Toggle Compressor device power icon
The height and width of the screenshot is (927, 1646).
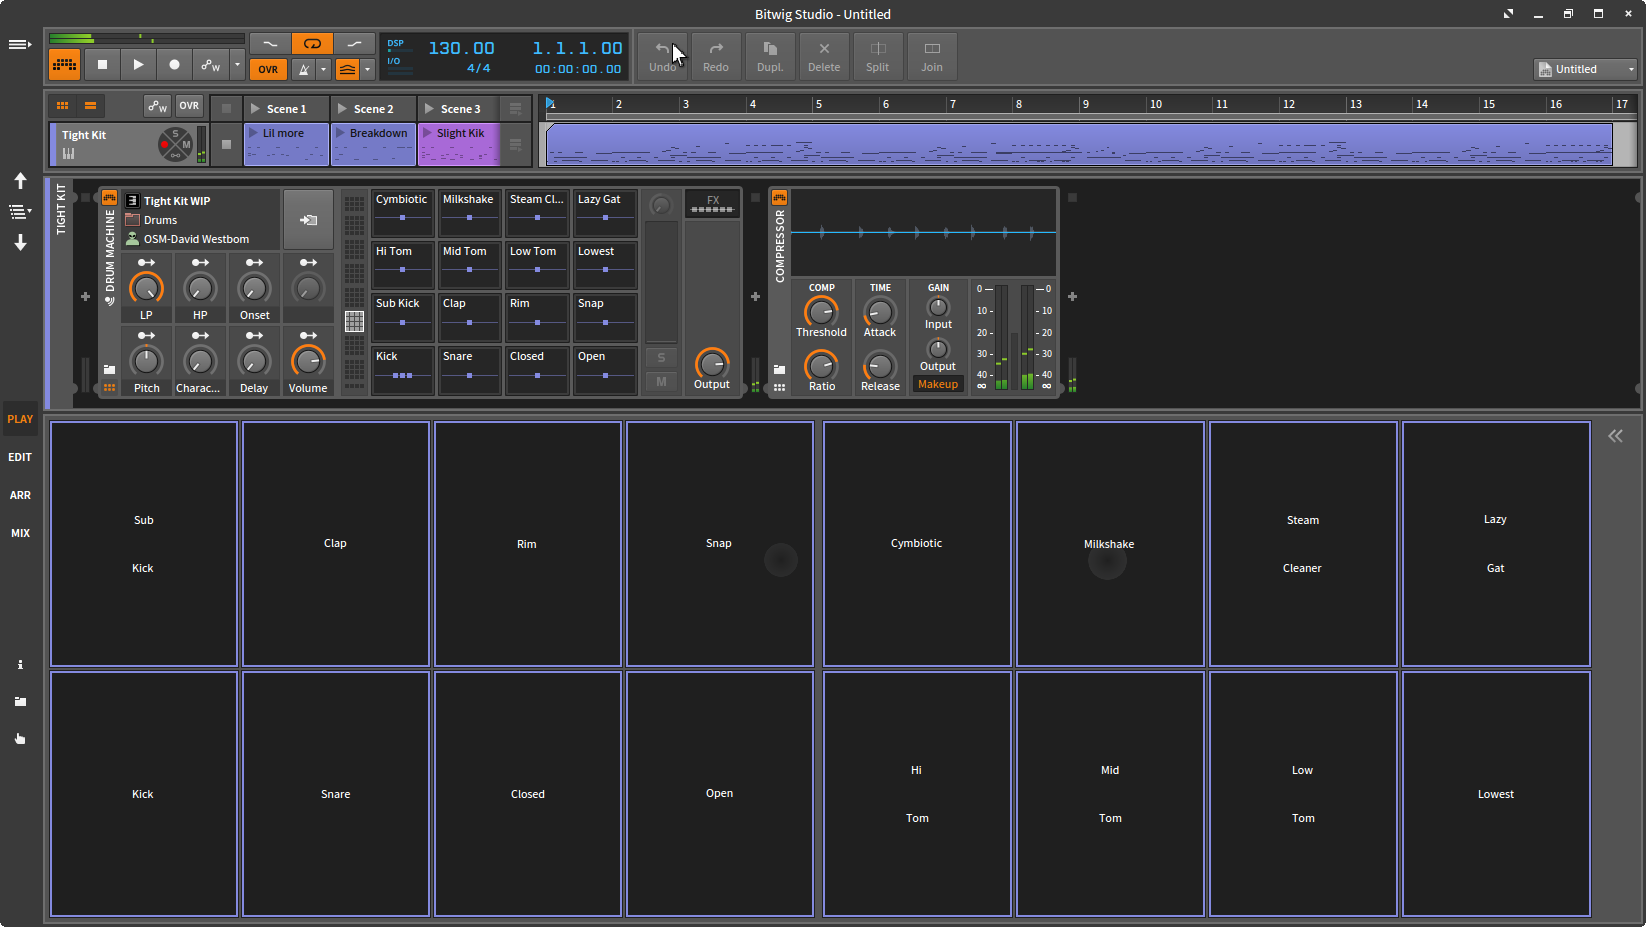[779, 198]
